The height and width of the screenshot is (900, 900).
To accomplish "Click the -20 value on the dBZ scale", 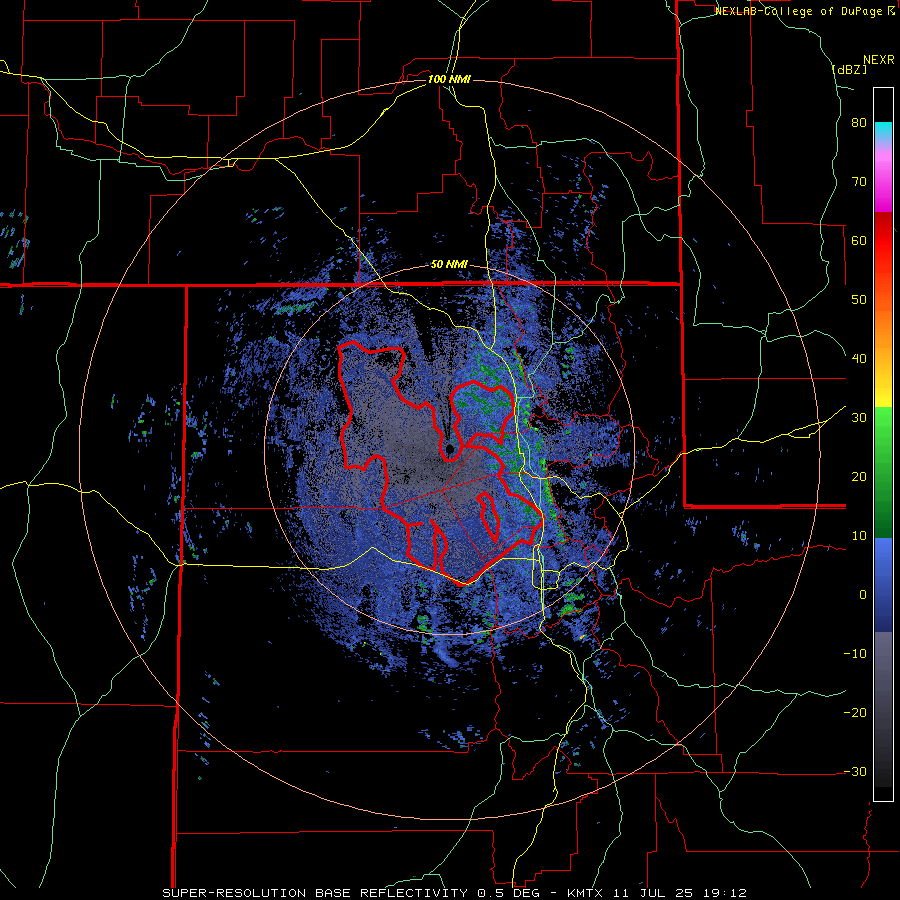I will [855, 713].
